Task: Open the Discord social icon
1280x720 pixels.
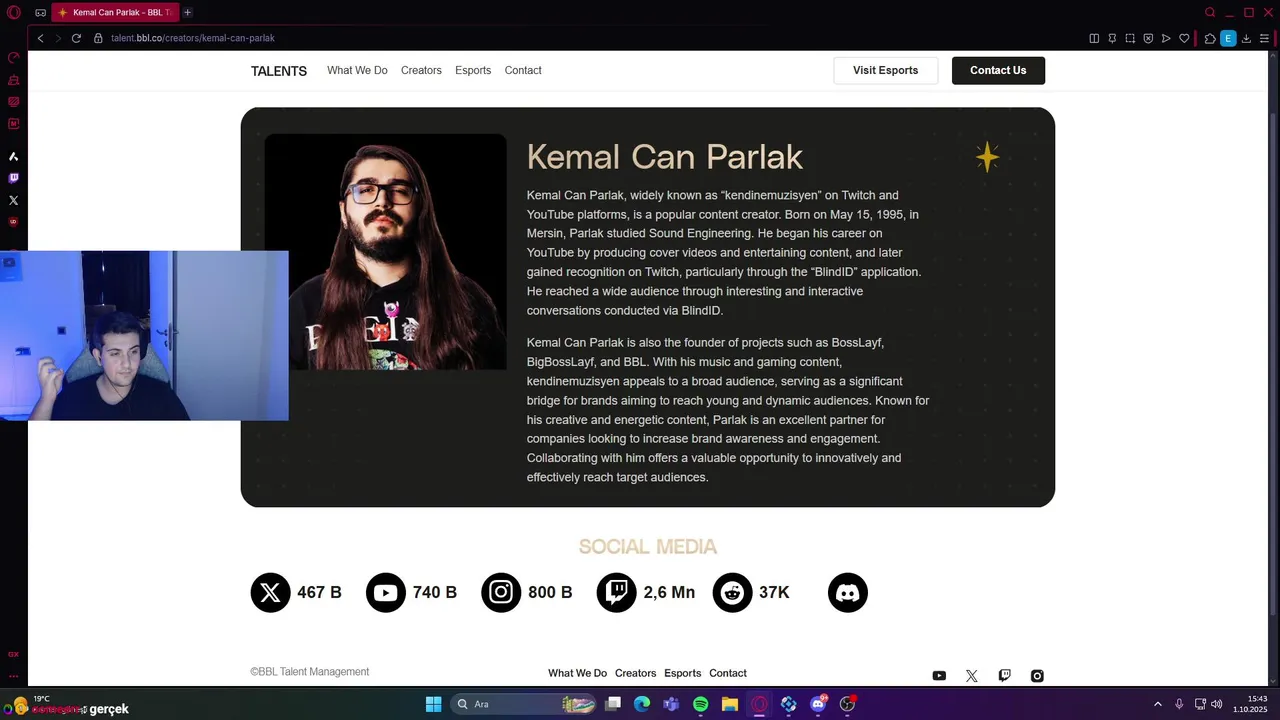Action: (848, 593)
